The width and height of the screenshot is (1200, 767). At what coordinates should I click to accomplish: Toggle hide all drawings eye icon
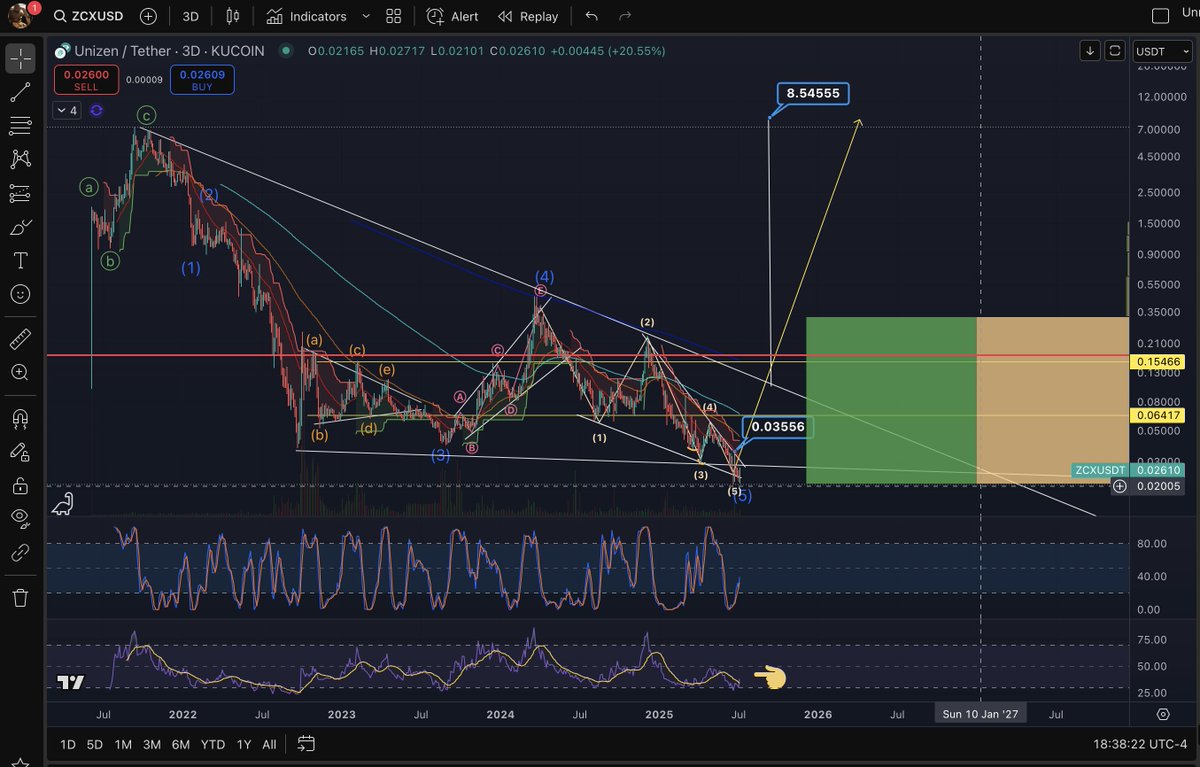19,518
